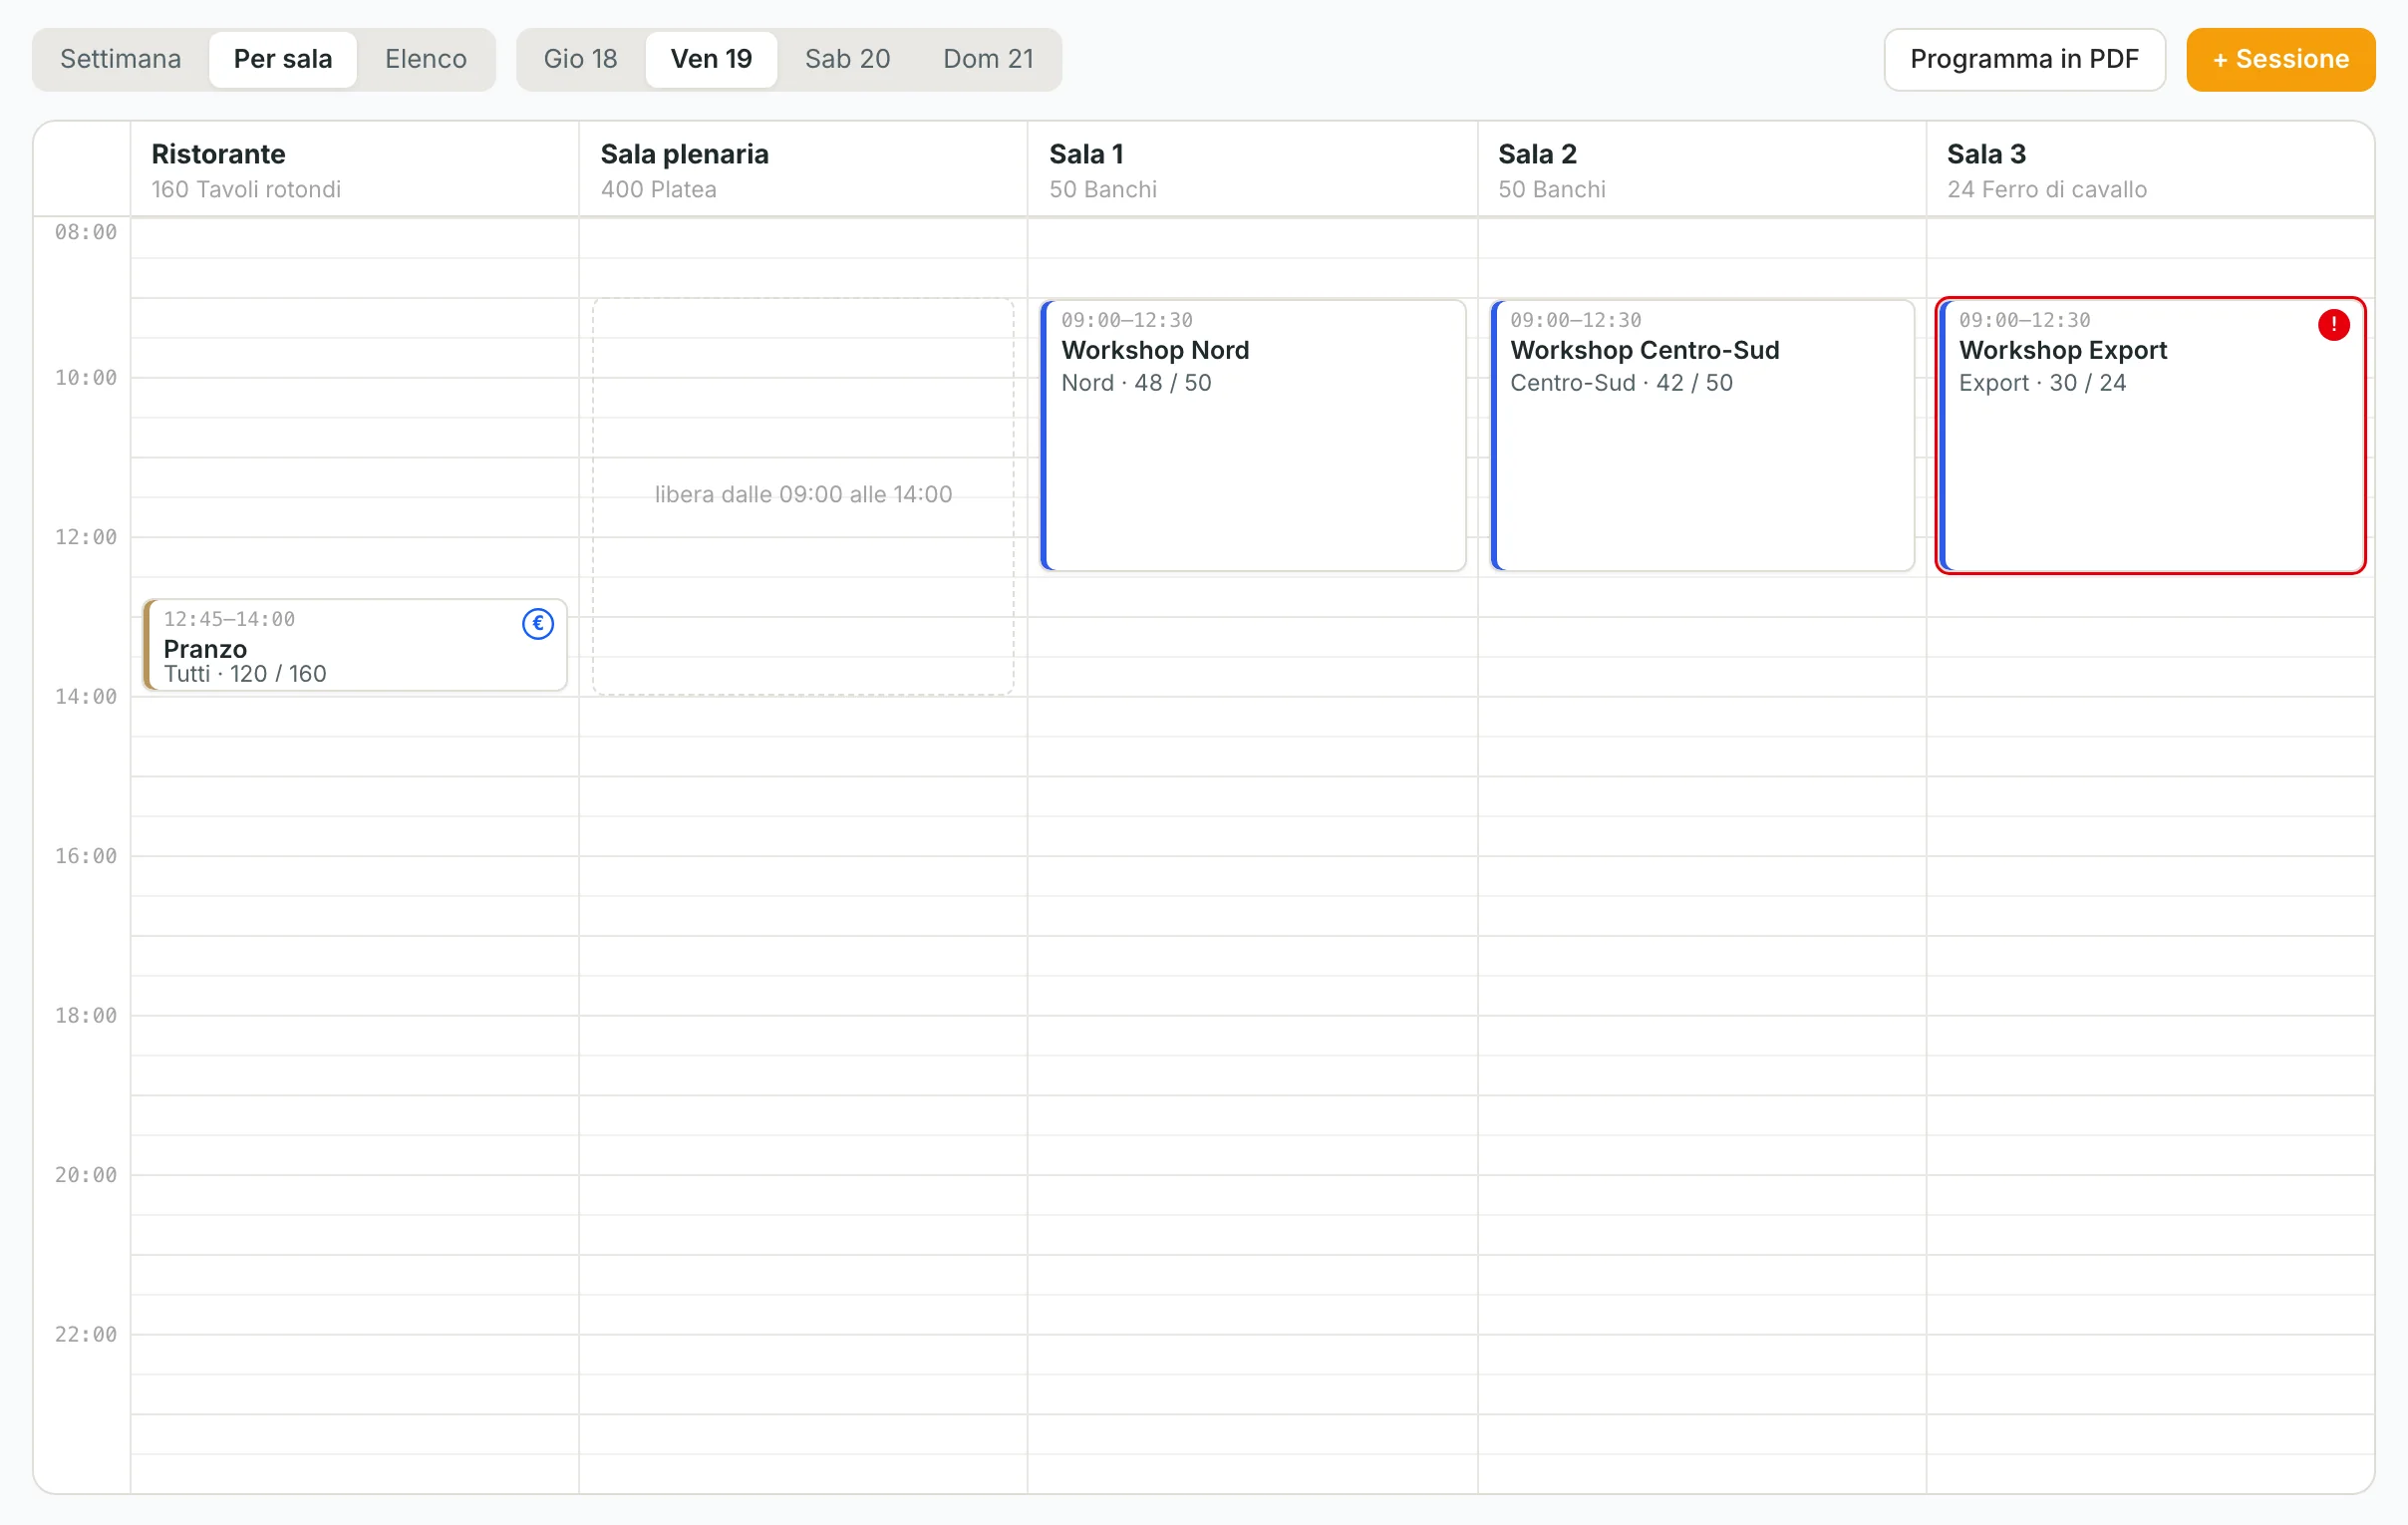Open the Workshop Nord session card
The height and width of the screenshot is (1525, 2408).
click(1253, 435)
